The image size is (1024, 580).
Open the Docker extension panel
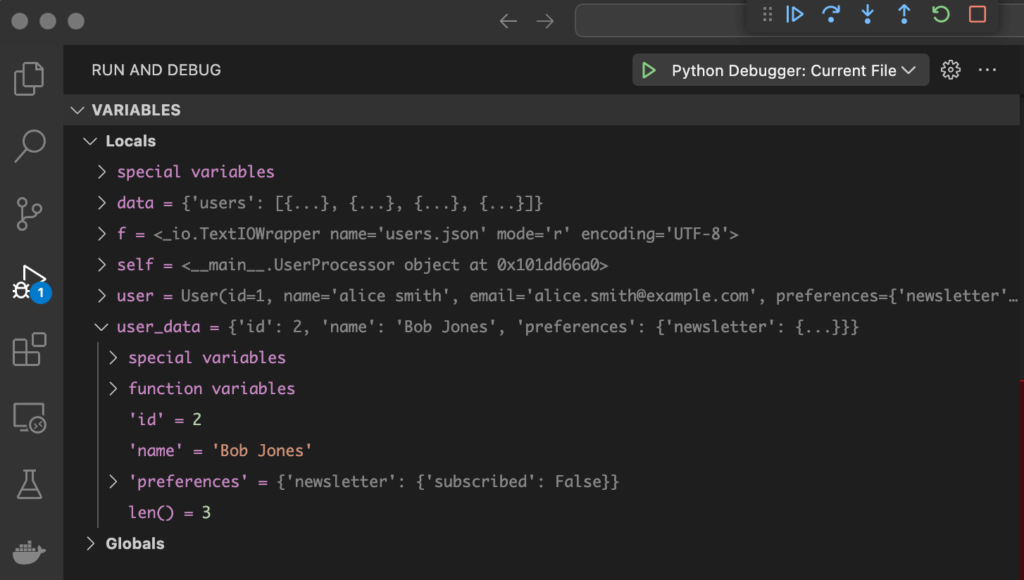(29, 552)
